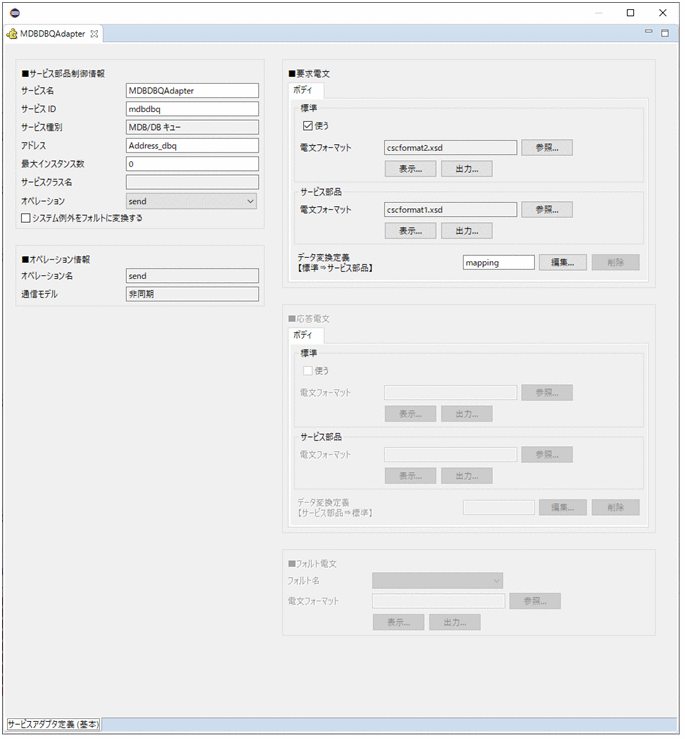Image resolution: width=685 pixels, height=739 pixels.
Task: Click the サービス名 field containing MDBDBQAdapter
Action: 192,91
